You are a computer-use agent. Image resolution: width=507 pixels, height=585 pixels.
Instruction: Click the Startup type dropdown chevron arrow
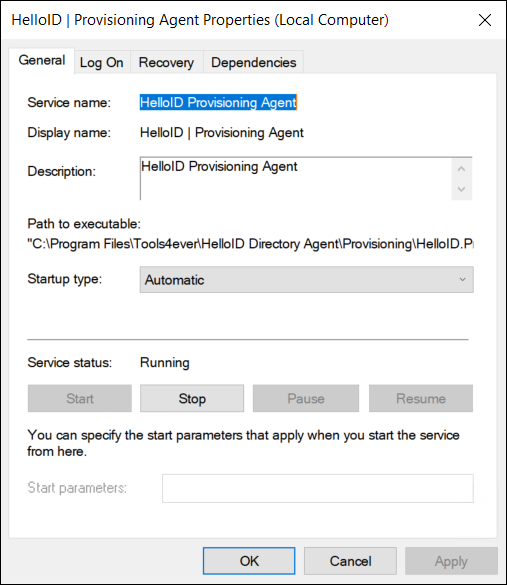coord(463,279)
